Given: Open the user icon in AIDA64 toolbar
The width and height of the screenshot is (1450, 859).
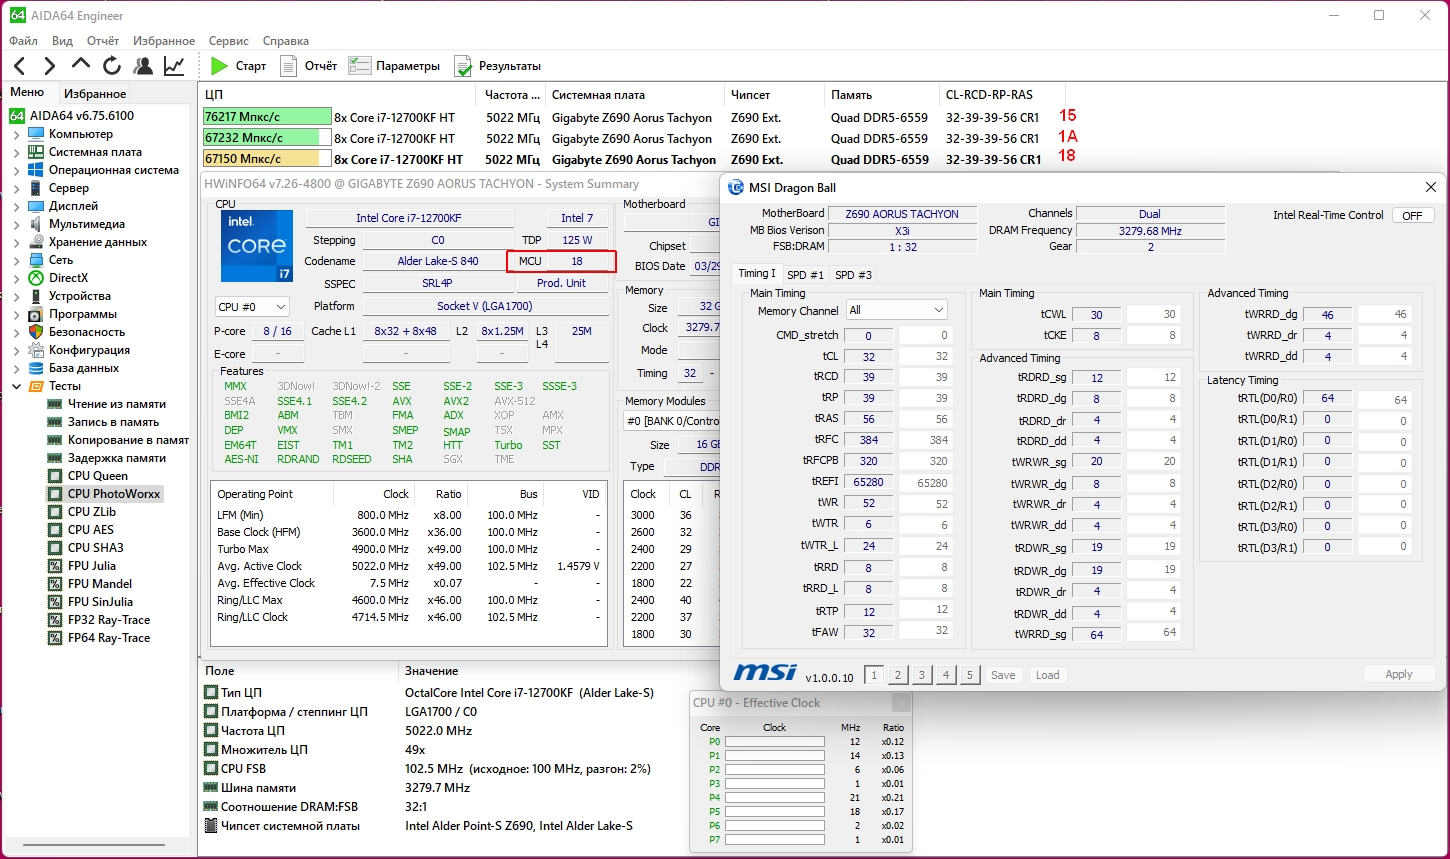Looking at the screenshot, I should [x=143, y=66].
